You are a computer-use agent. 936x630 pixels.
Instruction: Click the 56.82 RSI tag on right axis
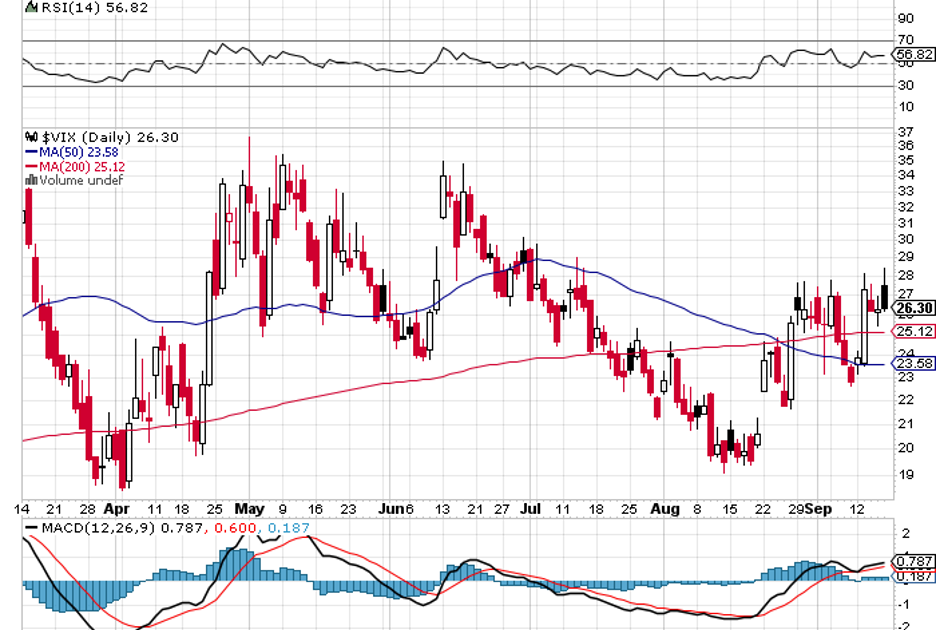pos(912,54)
